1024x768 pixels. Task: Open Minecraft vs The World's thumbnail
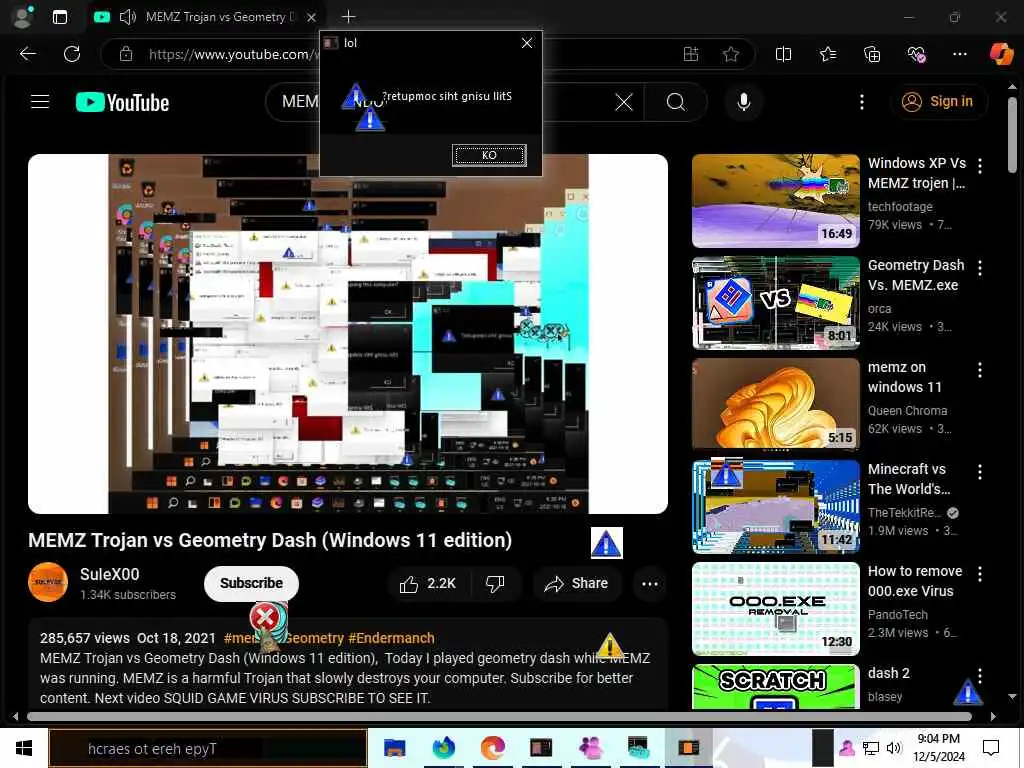pyautogui.click(x=776, y=507)
